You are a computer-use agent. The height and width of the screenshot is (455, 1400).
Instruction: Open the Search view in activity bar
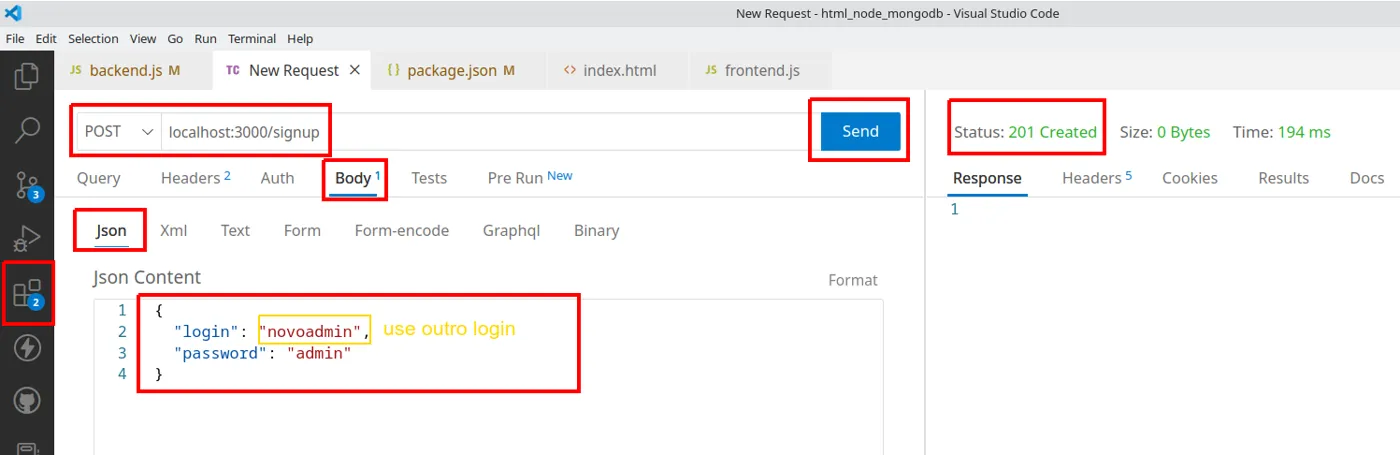[x=28, y=130]
